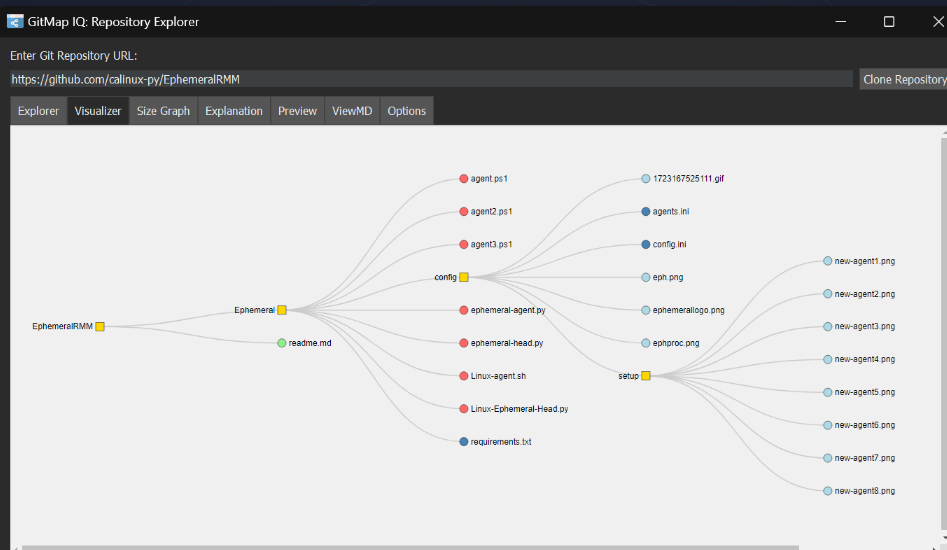
Task: Select the ephemerallogo.png node circle
Action: pyautogui.click(x=646, y=310)
